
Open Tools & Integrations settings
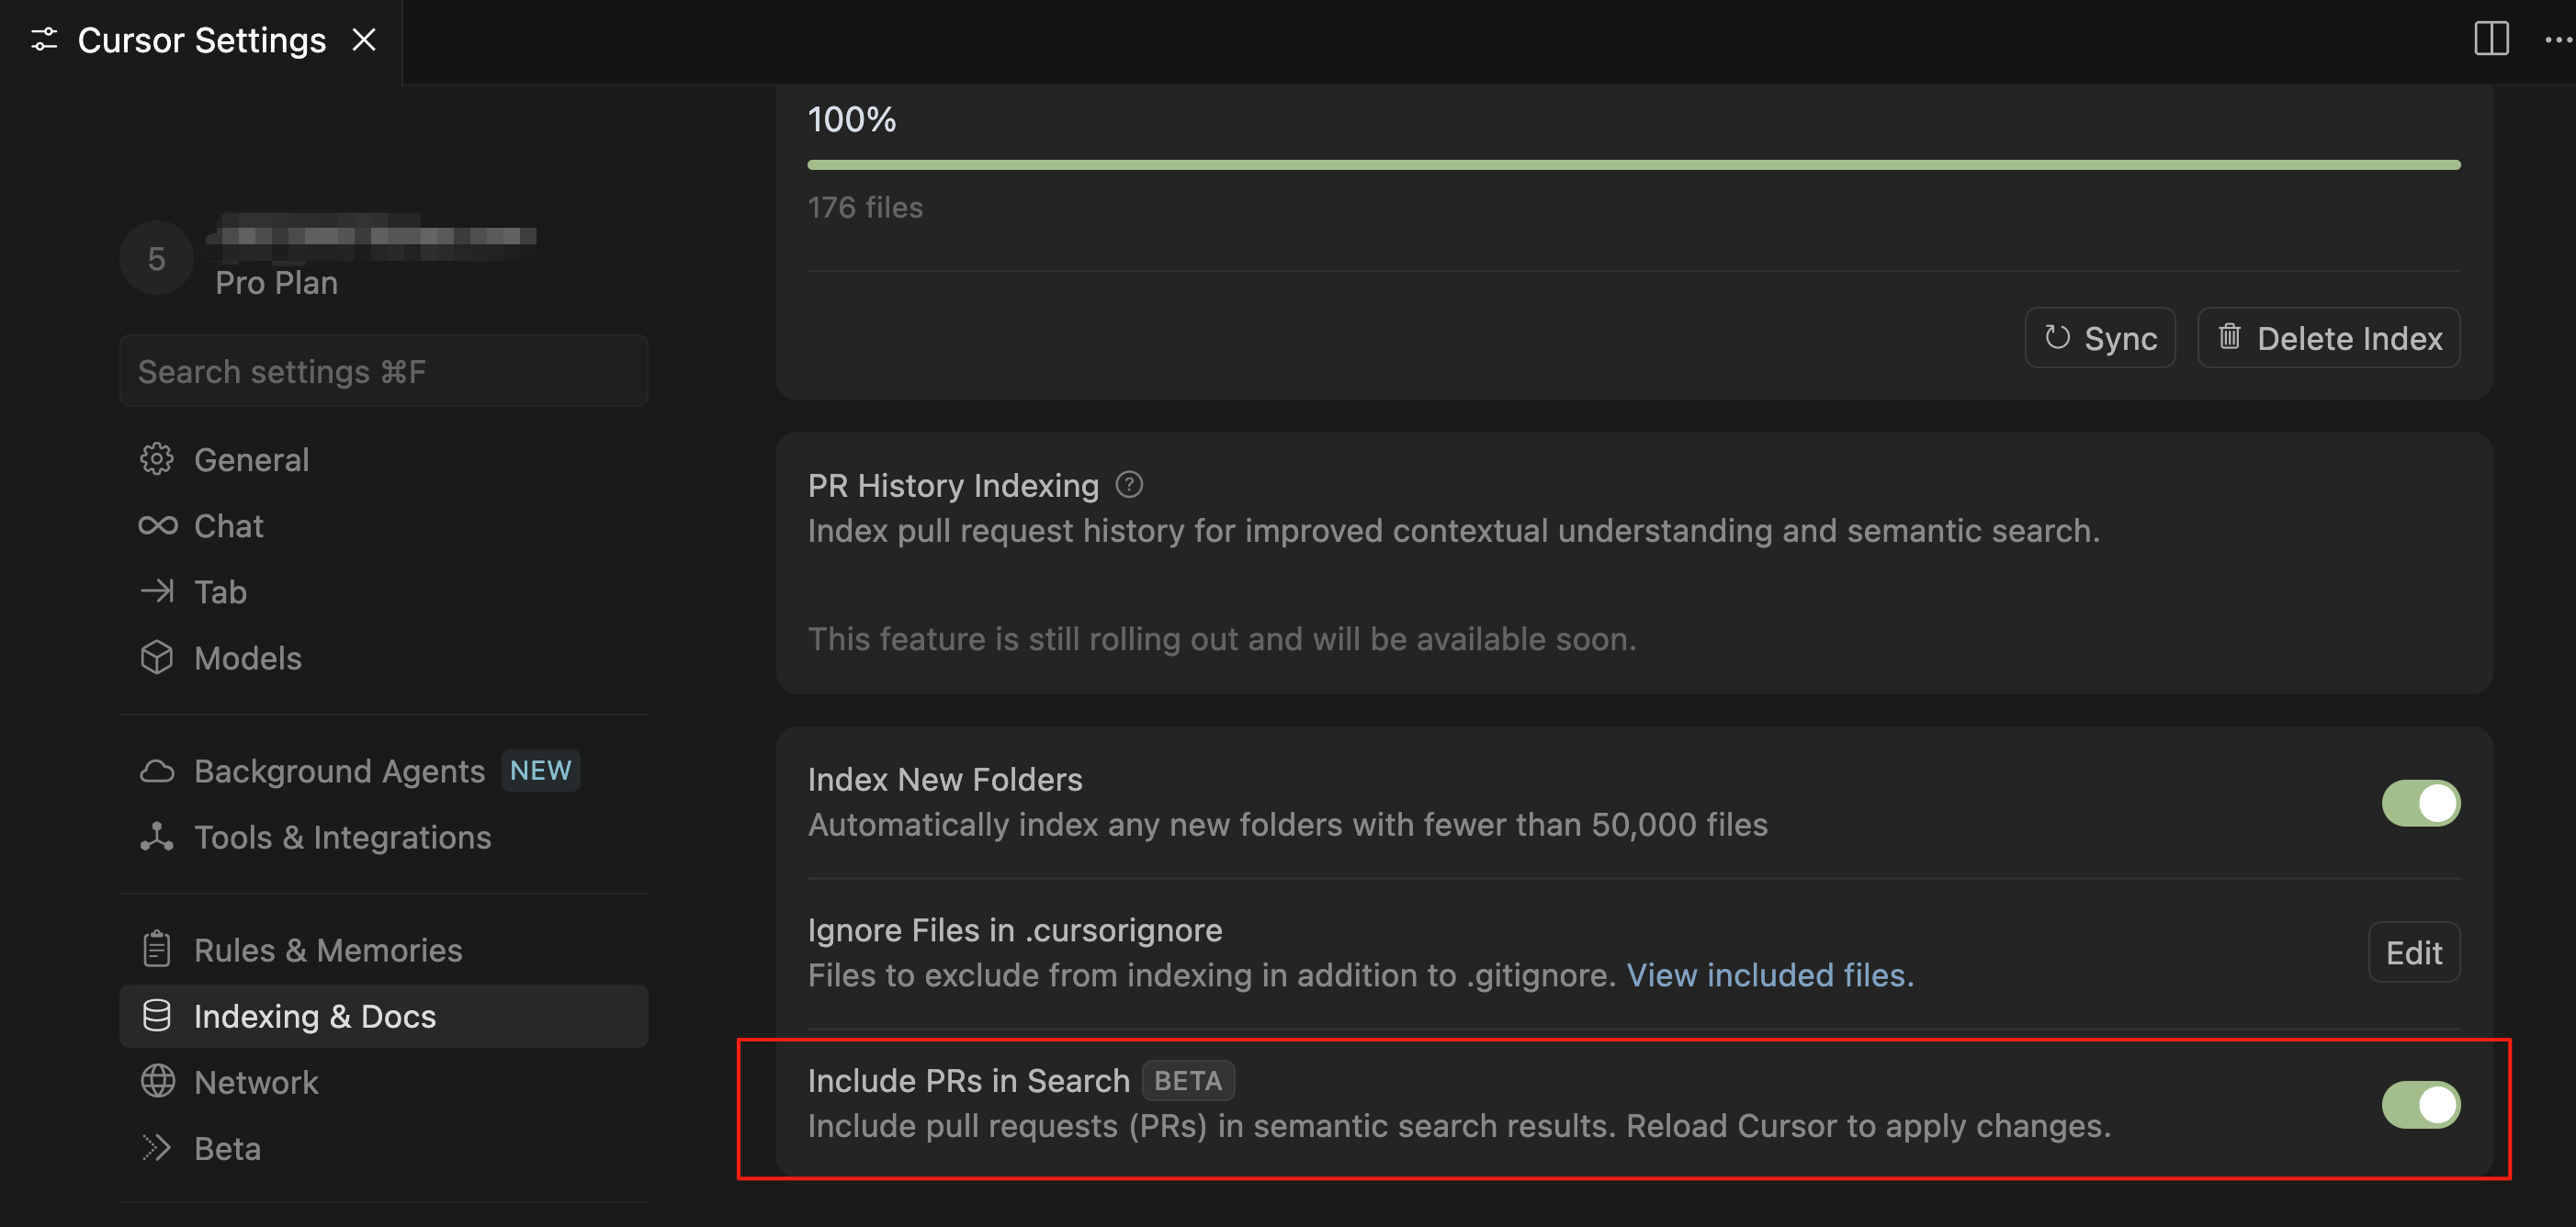pos(342,837)
